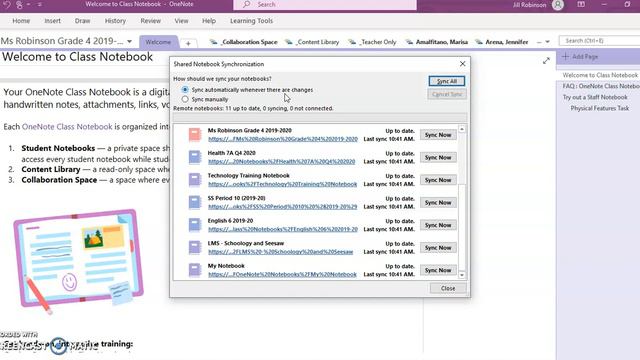
Task: Click the Search (Ctrl+E) page search field
Action: coord(599,41)
